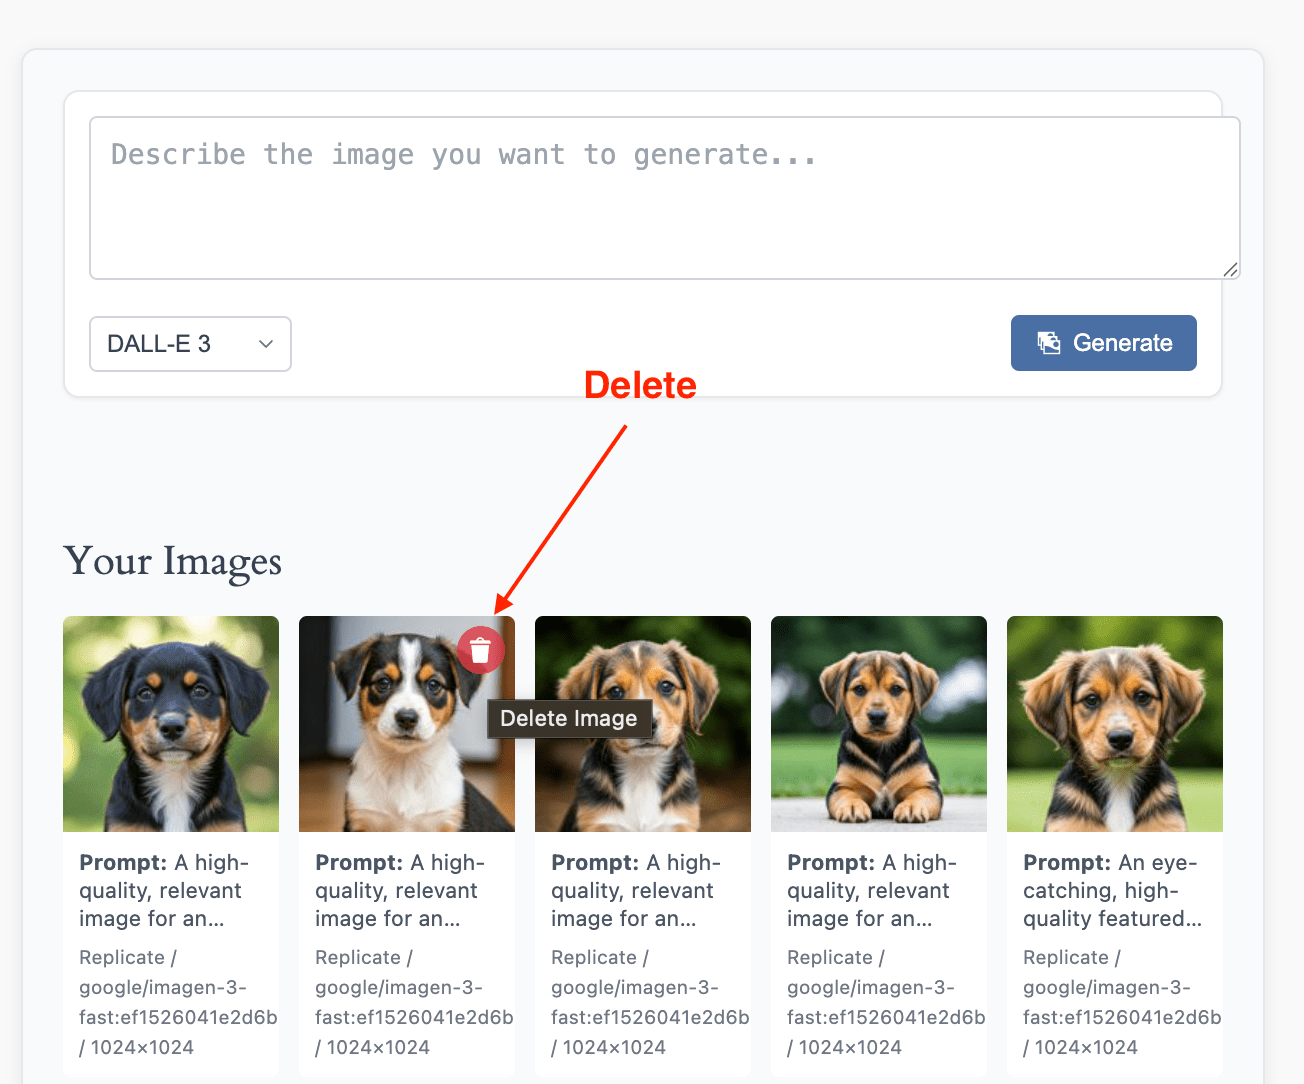This screenshot has height=1084, width=1304.
Task: Open the lying puppy on grass thumbnail
Action: point(879,724)
